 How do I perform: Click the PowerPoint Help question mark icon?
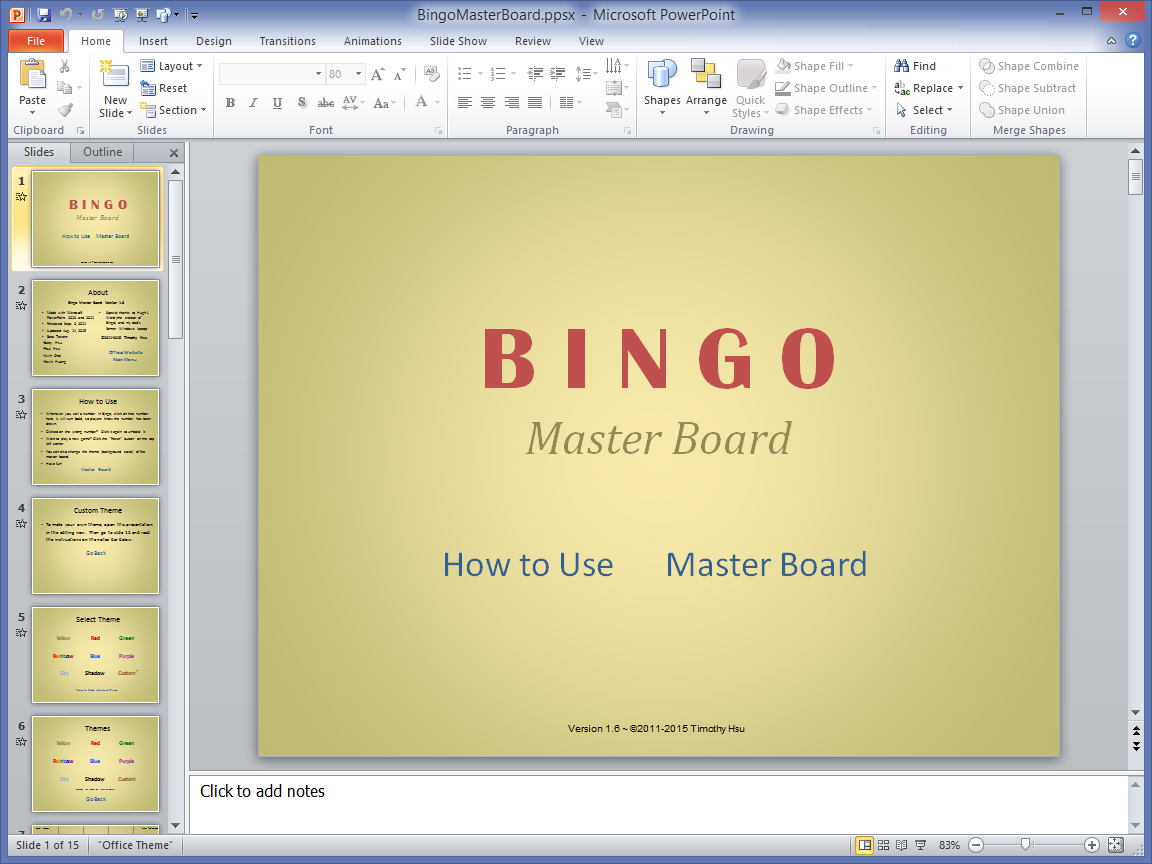pyautogui.click(x=1133, y=40)
